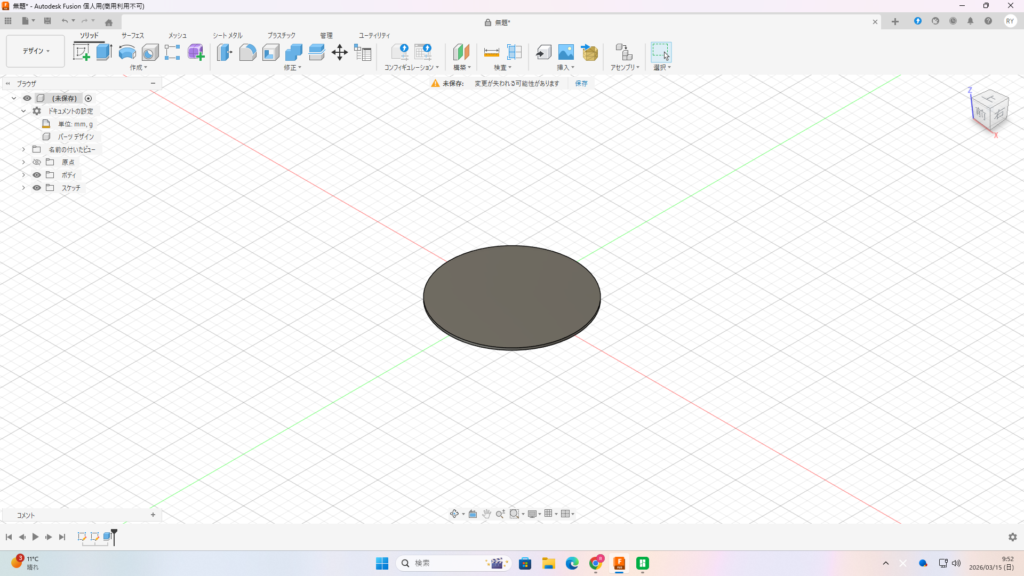Toggle visibility of スケッチ folder
The image size is (1024, 576).
[x=37, y=188]
